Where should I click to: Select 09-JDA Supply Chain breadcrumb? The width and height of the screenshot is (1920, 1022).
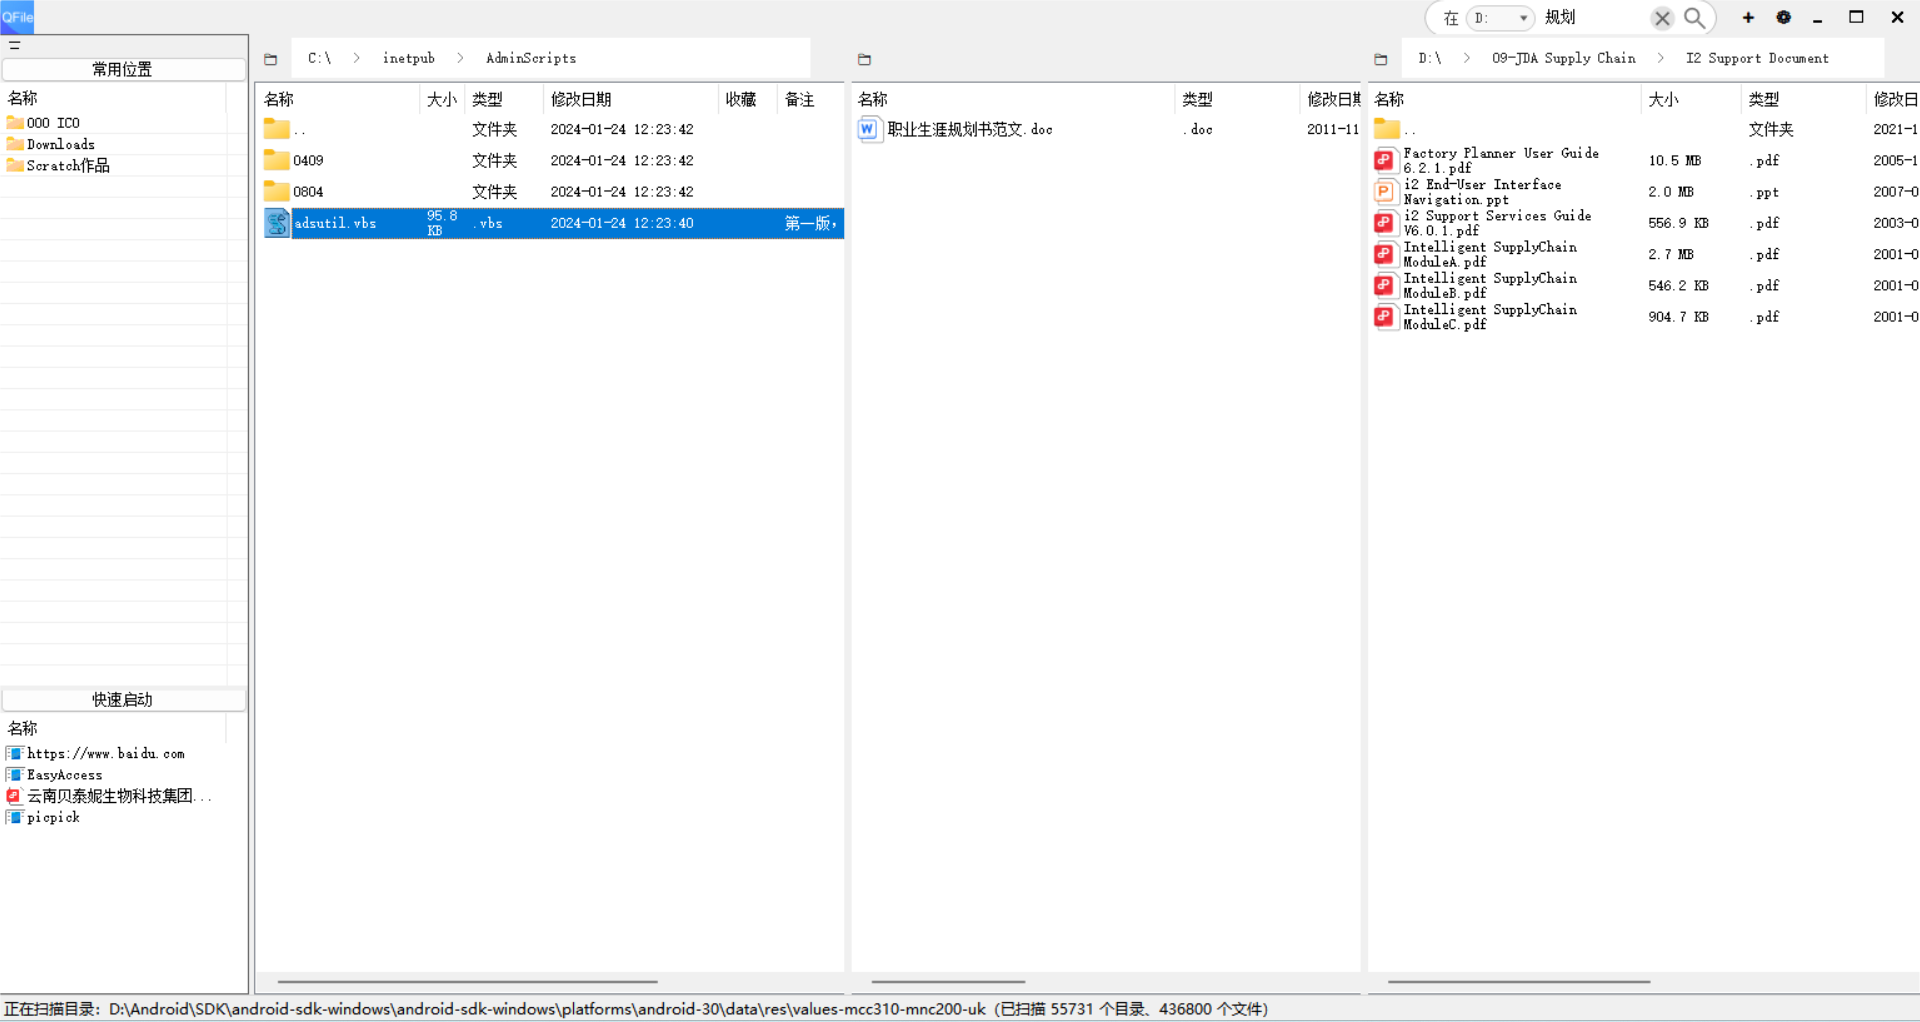pyautogui.click(x=1563, y=58)
